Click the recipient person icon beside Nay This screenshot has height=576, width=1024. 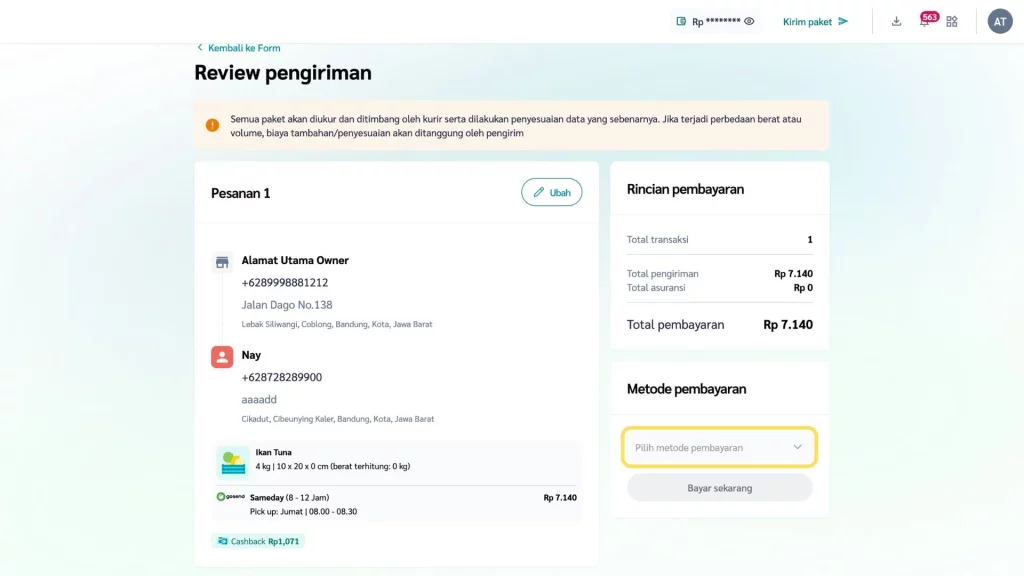[x=222, y=357]
